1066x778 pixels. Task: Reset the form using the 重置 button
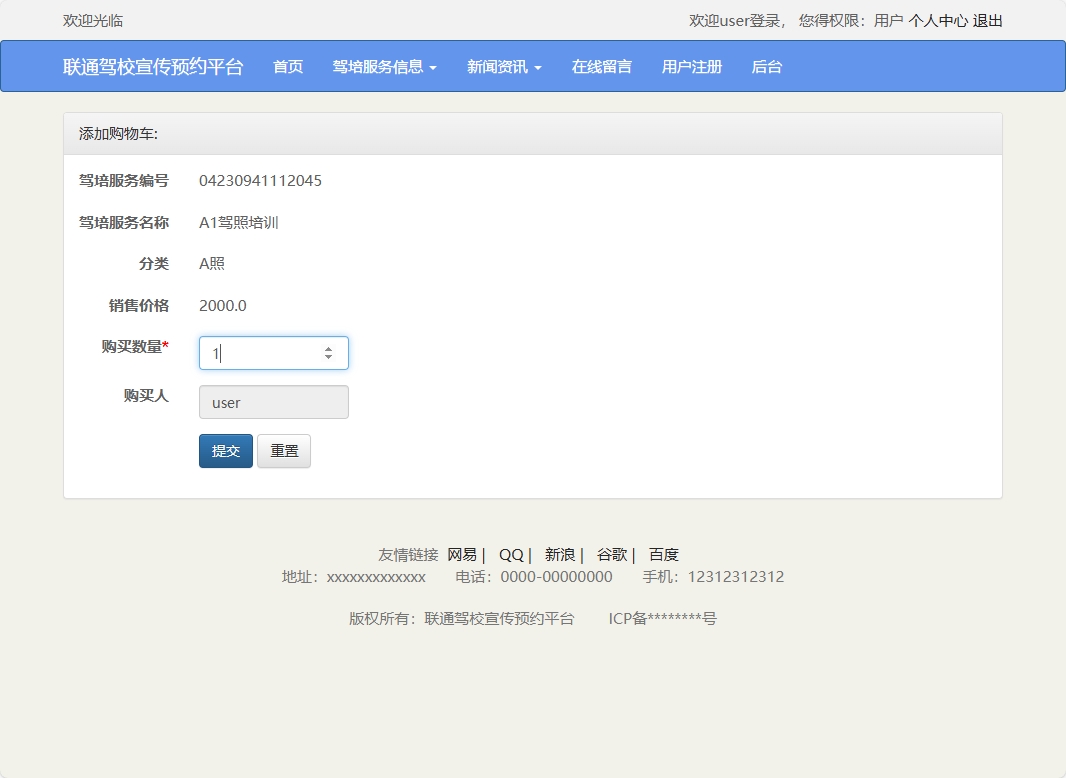(284, 450)
